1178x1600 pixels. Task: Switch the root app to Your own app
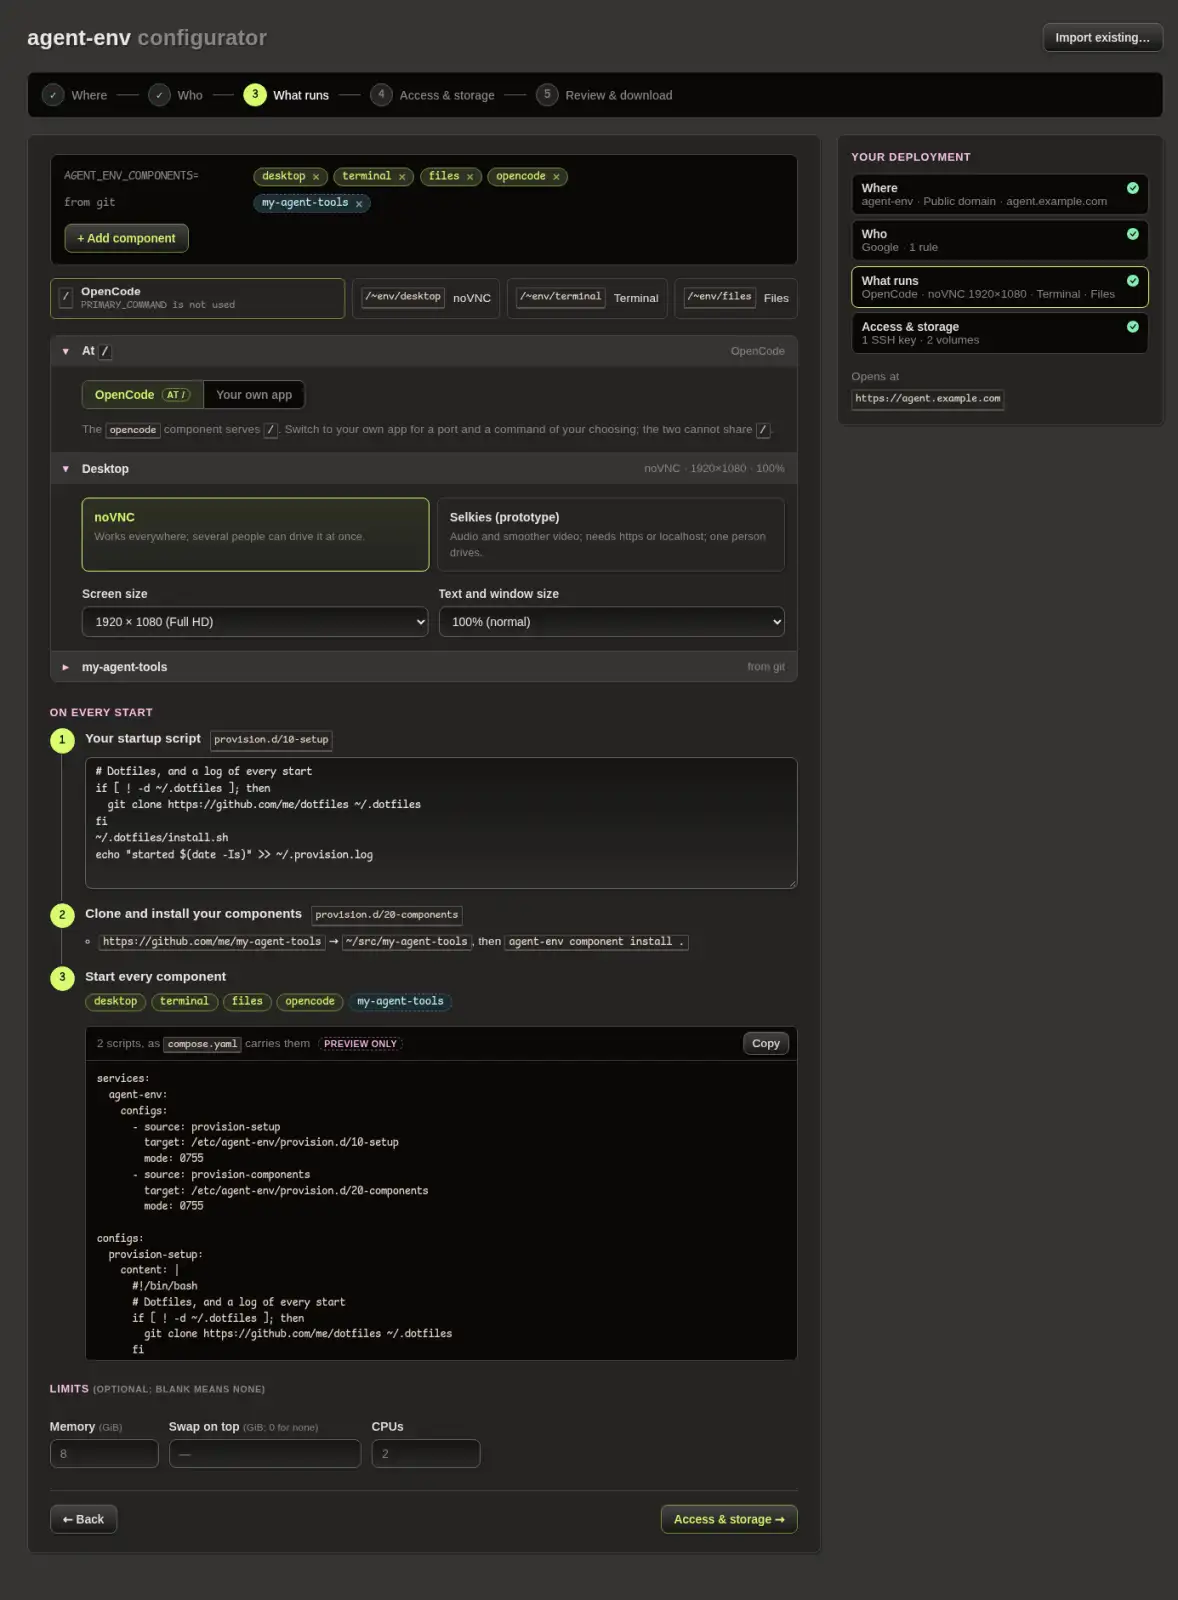point(254,395)
